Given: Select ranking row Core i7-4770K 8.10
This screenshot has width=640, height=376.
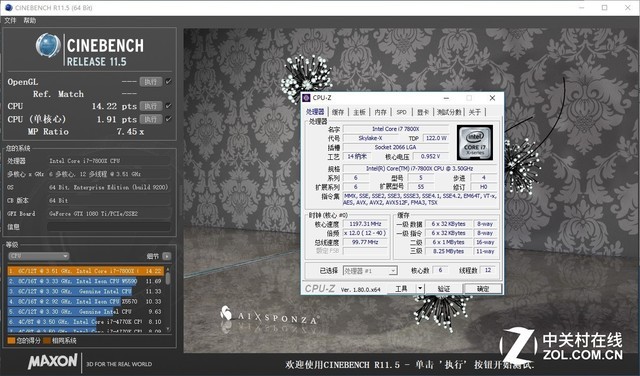Looking at the screenshot, I should [x=85, y=322].
